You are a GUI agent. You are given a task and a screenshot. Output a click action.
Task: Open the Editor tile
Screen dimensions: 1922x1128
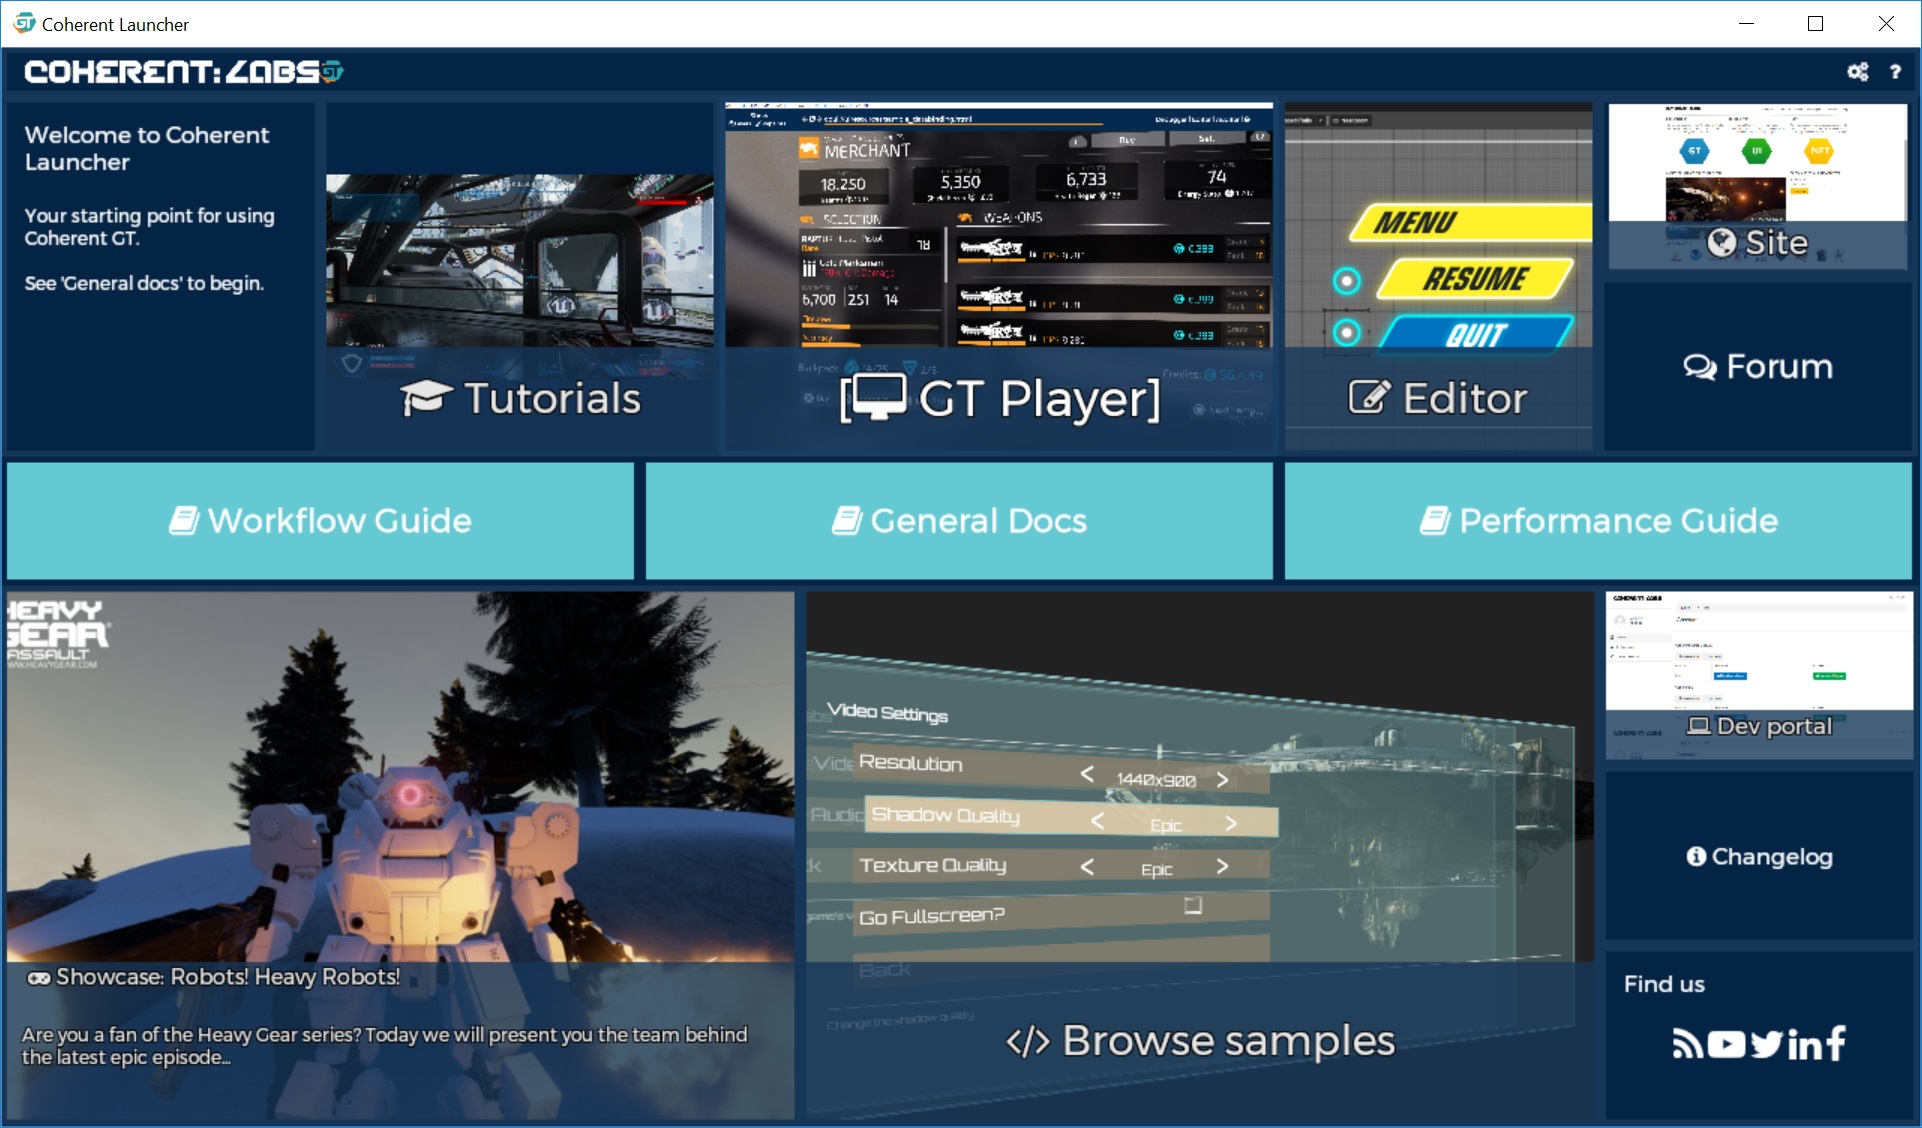tap(1440, 397)
